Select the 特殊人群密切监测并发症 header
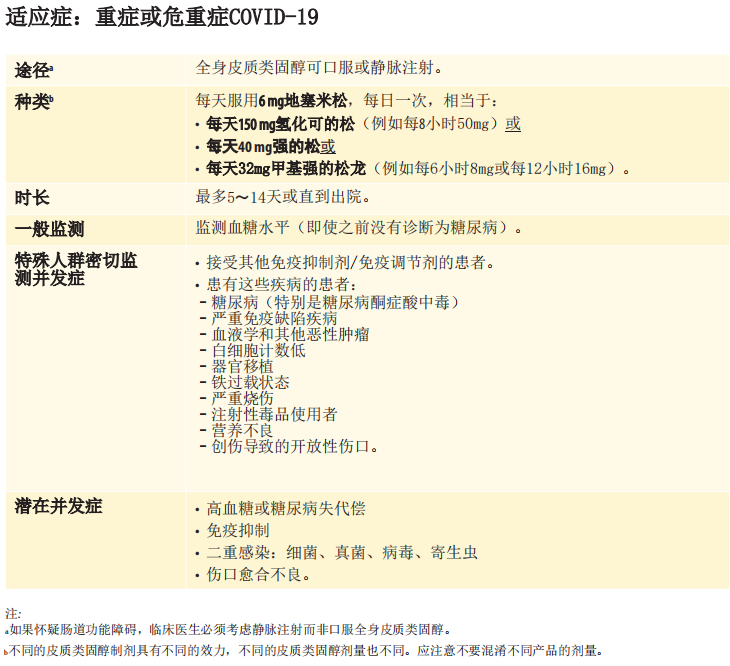This screenshot has width=730, height=666. [76, 269]
